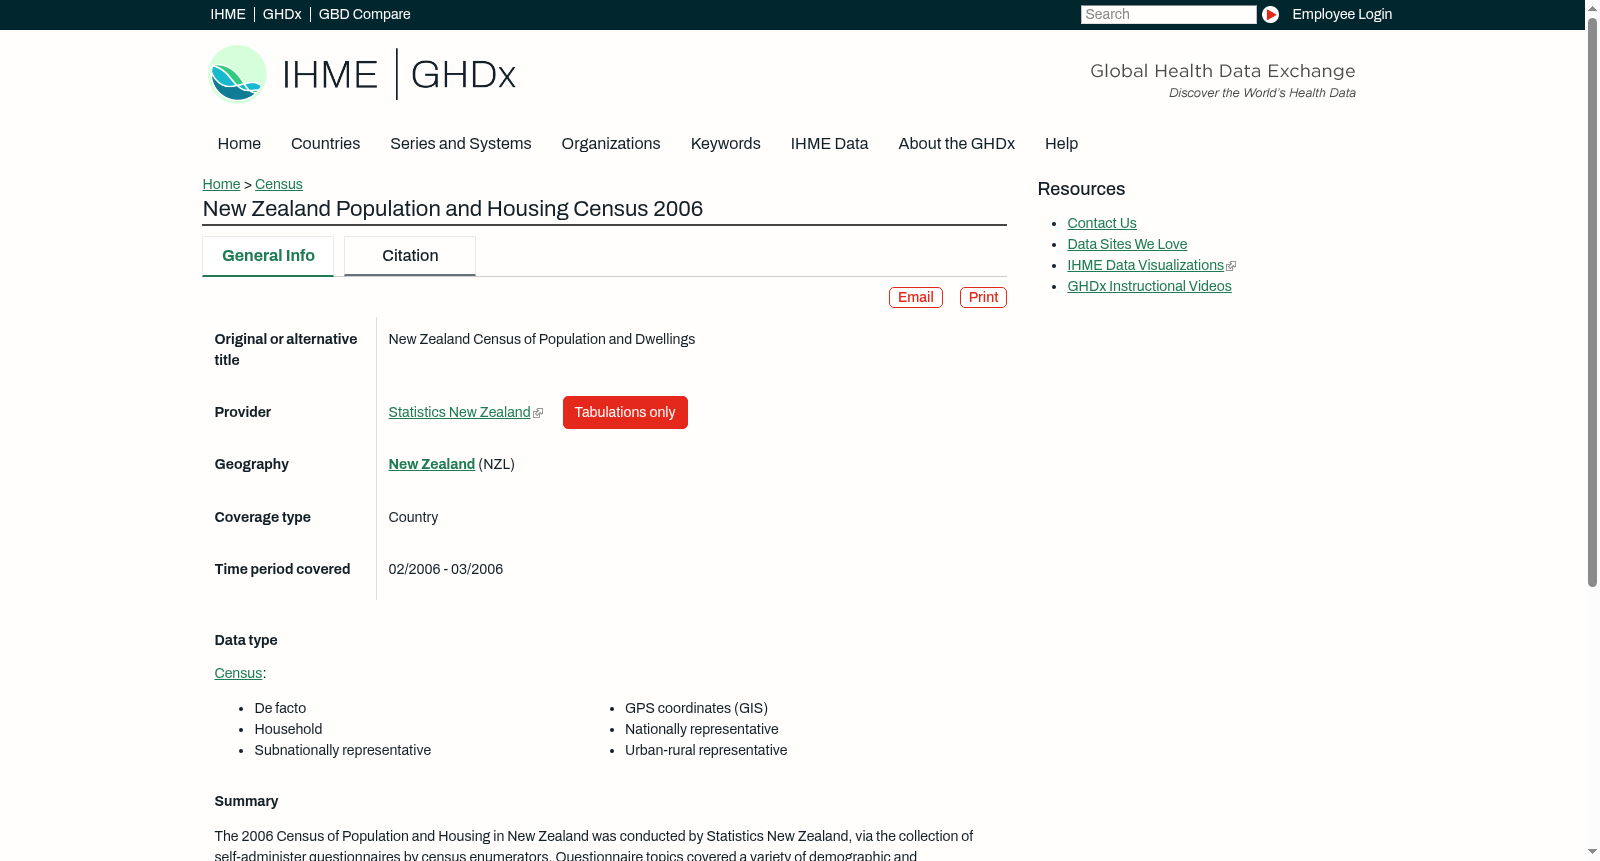The width and height of the screenshot is (1600, 861).
Task: Click the Print button
Action: point(983,297)
